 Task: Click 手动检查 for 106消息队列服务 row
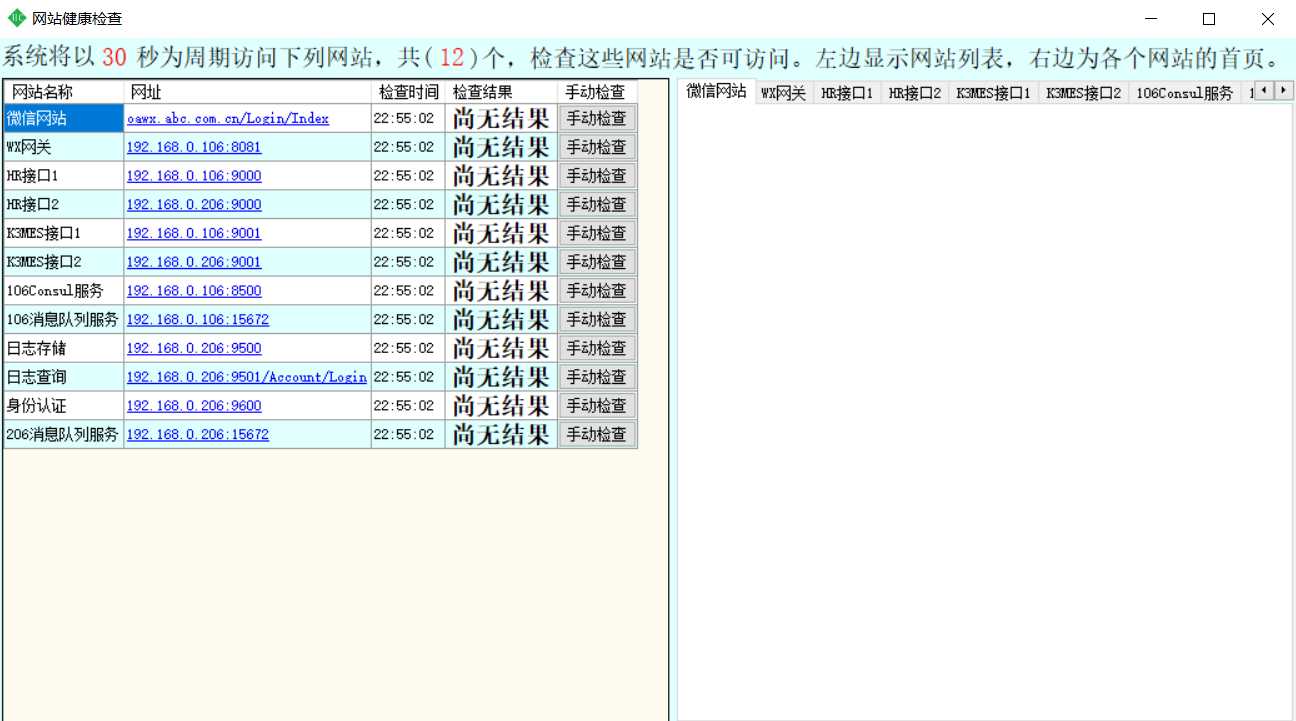coord(597,320)
